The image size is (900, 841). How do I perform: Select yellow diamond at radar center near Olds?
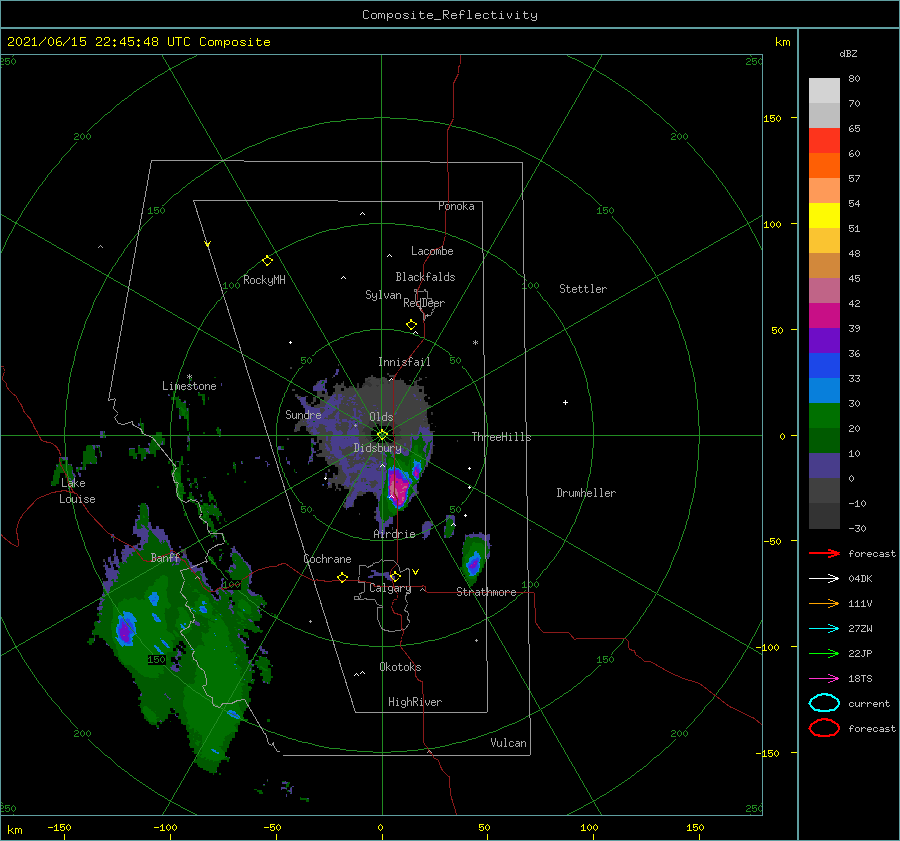pyautogui.click(x=382, y=435)
